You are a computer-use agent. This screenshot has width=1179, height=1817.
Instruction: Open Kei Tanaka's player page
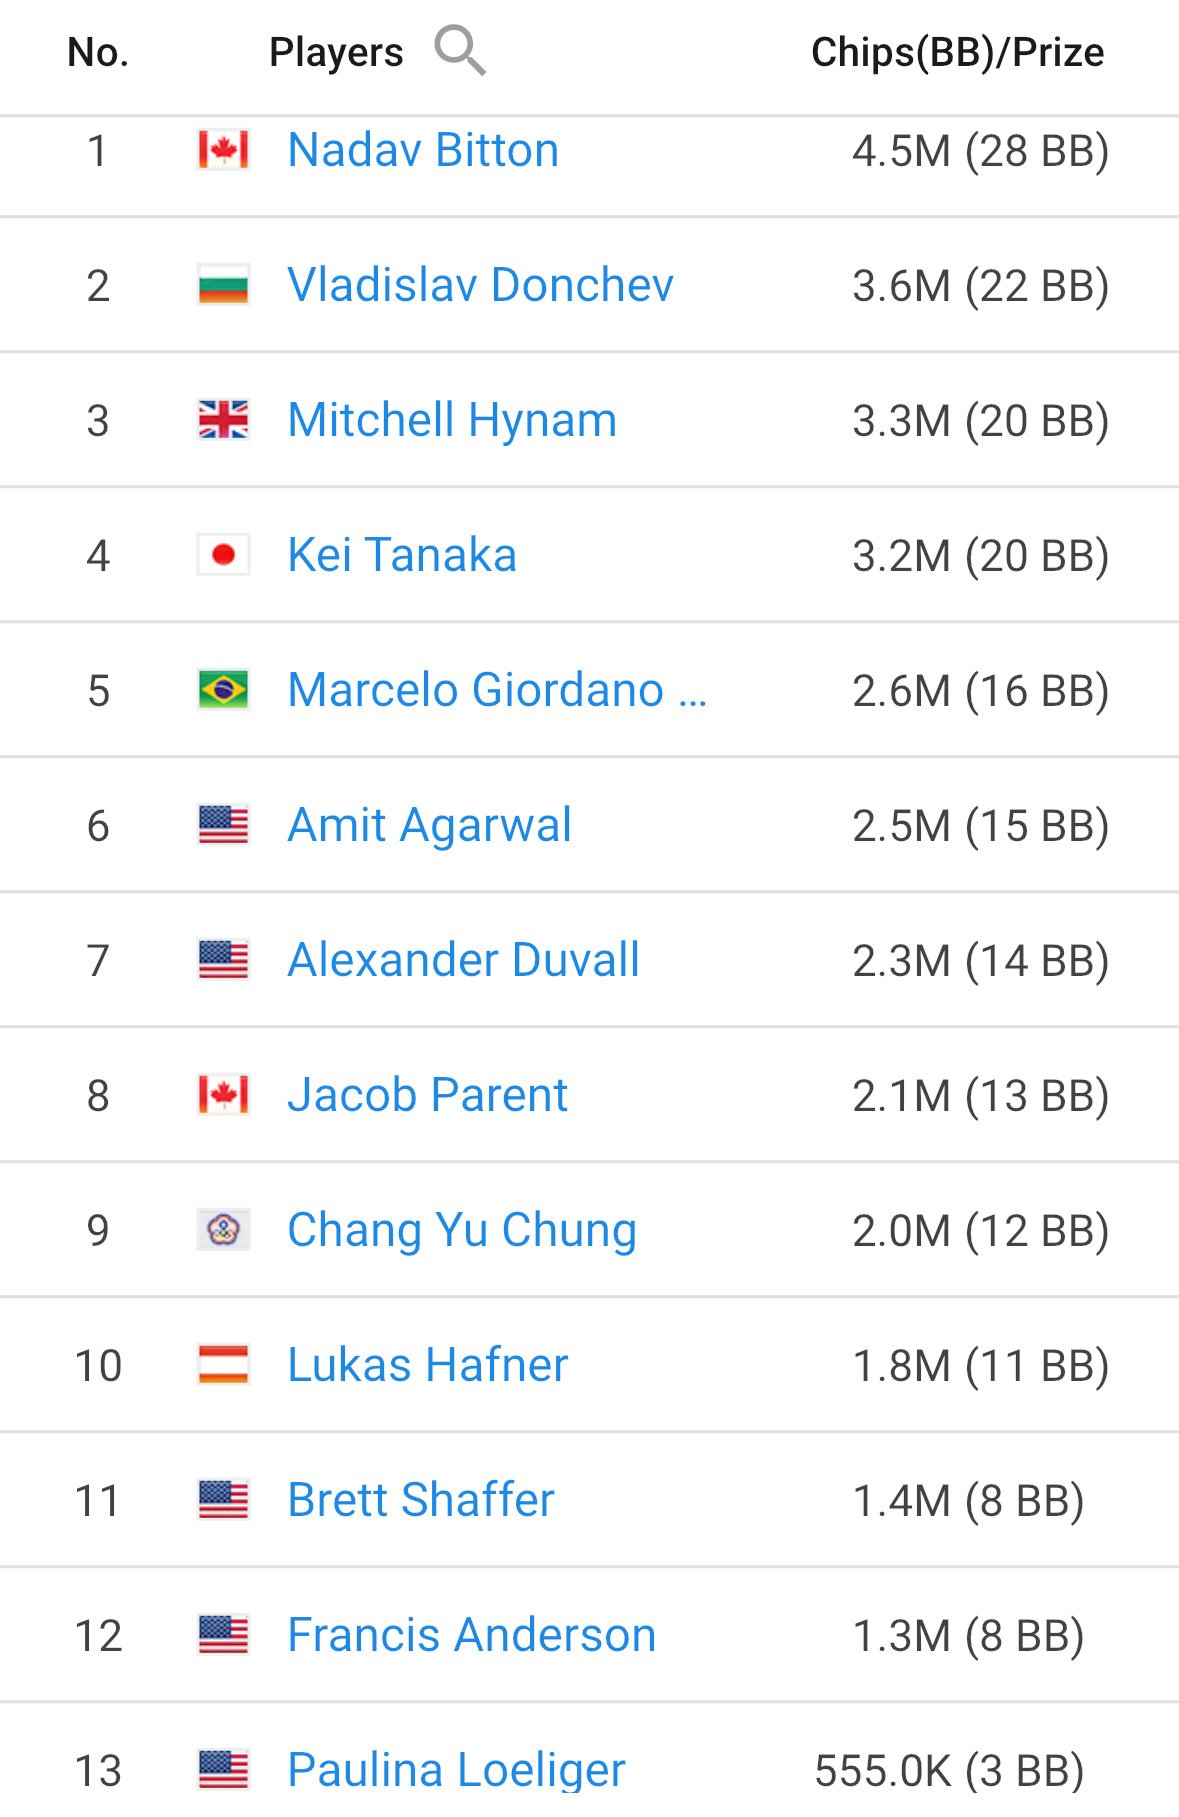[402, 556]
